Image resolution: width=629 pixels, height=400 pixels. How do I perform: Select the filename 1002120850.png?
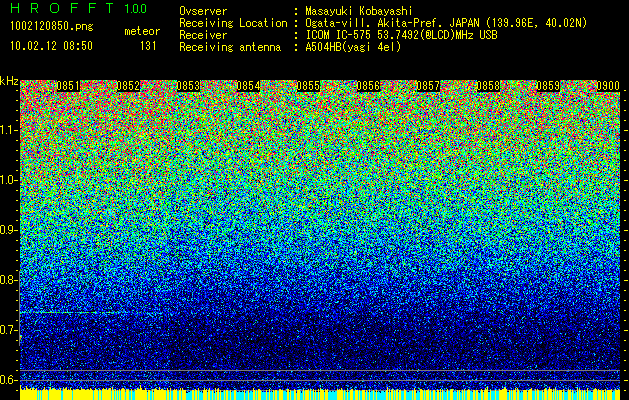(x=51, y=26)
